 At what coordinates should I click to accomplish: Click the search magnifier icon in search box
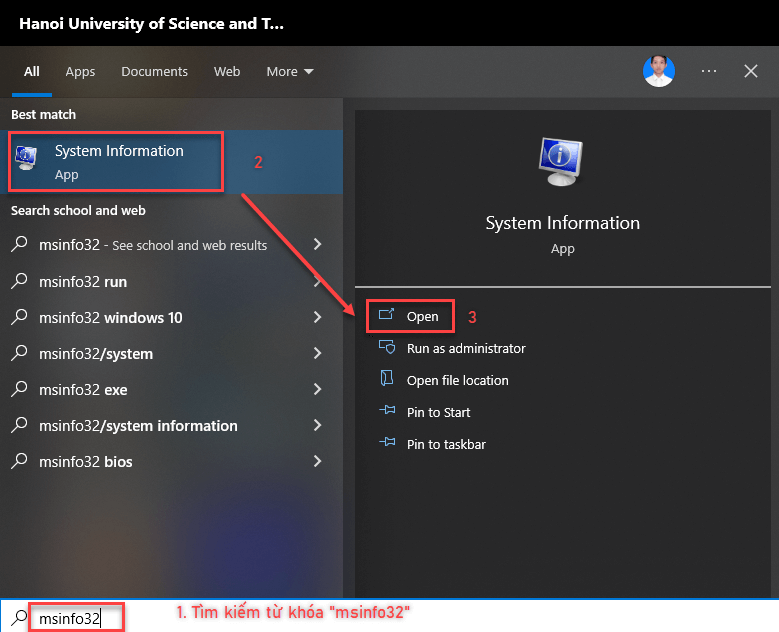(19, 618)
